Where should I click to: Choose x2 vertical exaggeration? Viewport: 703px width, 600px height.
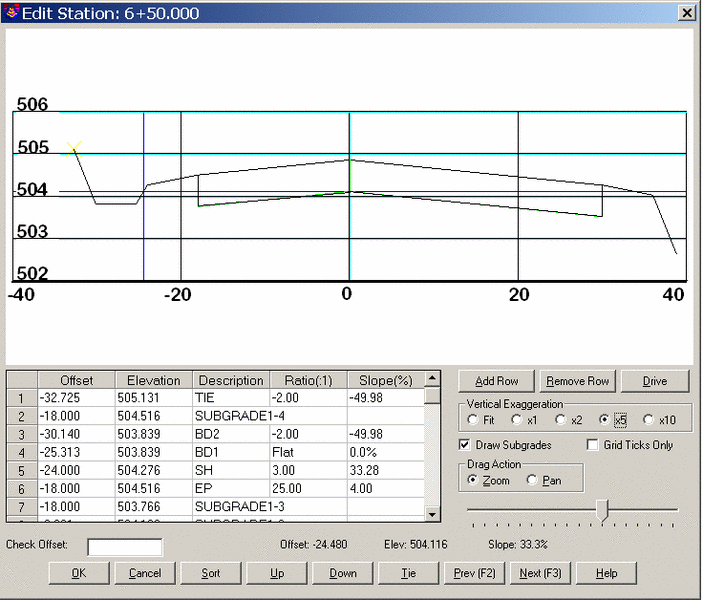(x=561, y=420)
